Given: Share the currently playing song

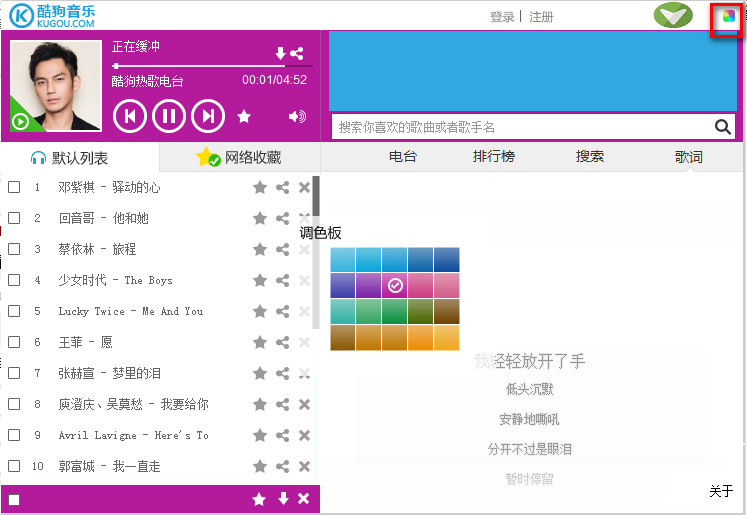Looking at the screenshot, I should coord(297,53).
